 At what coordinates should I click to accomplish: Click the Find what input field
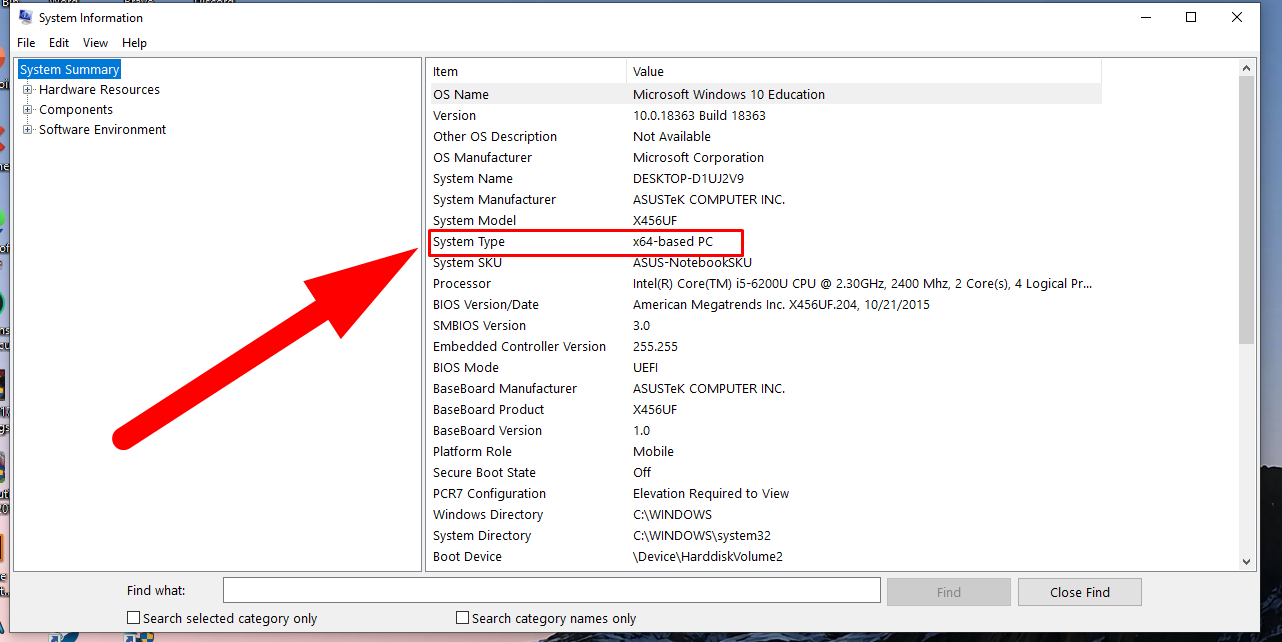pos(552,591)
